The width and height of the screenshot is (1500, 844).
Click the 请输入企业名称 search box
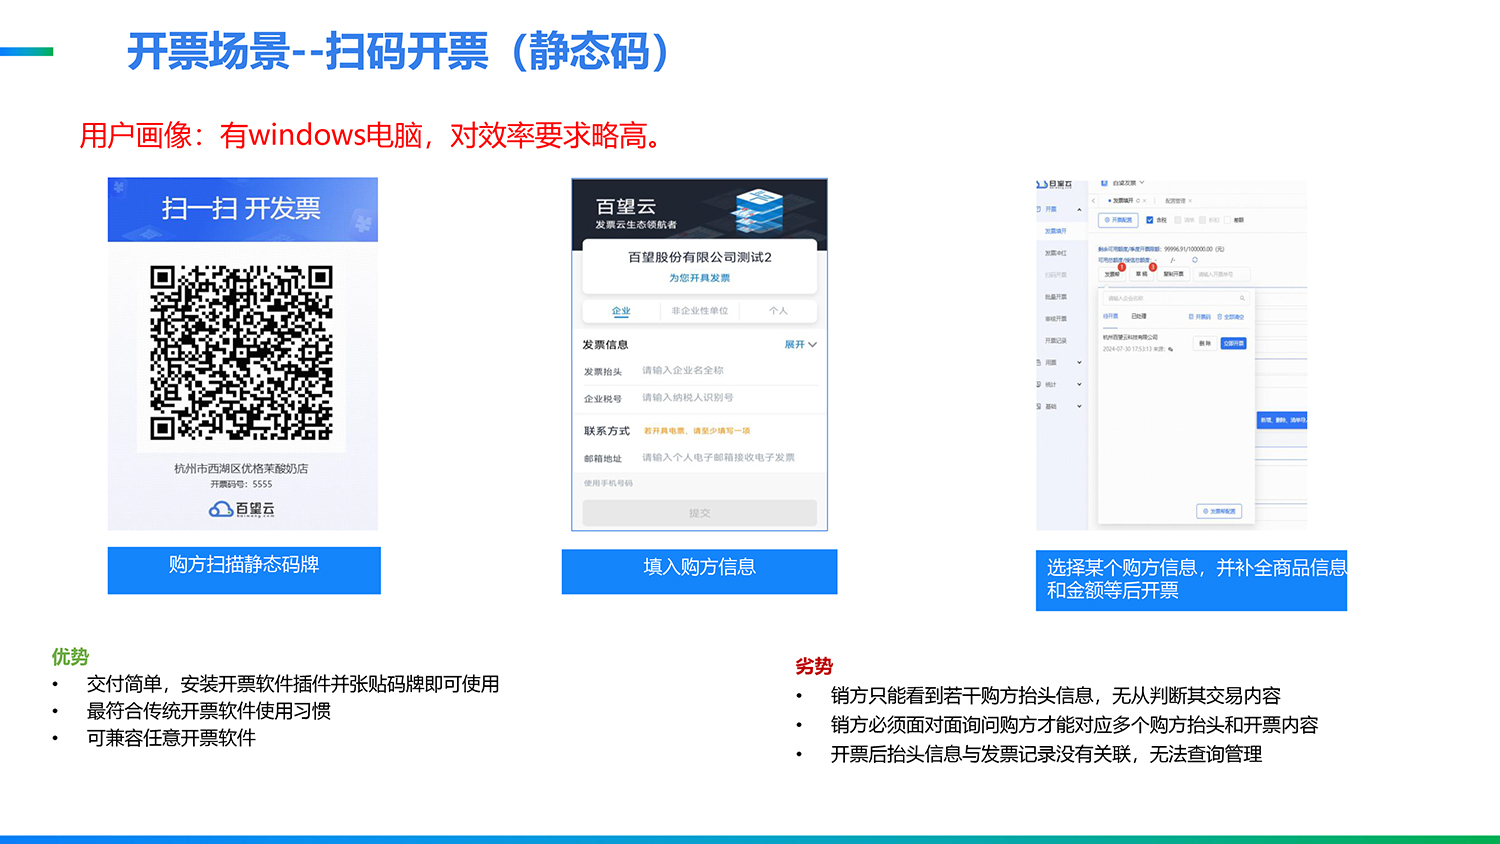1176,298
